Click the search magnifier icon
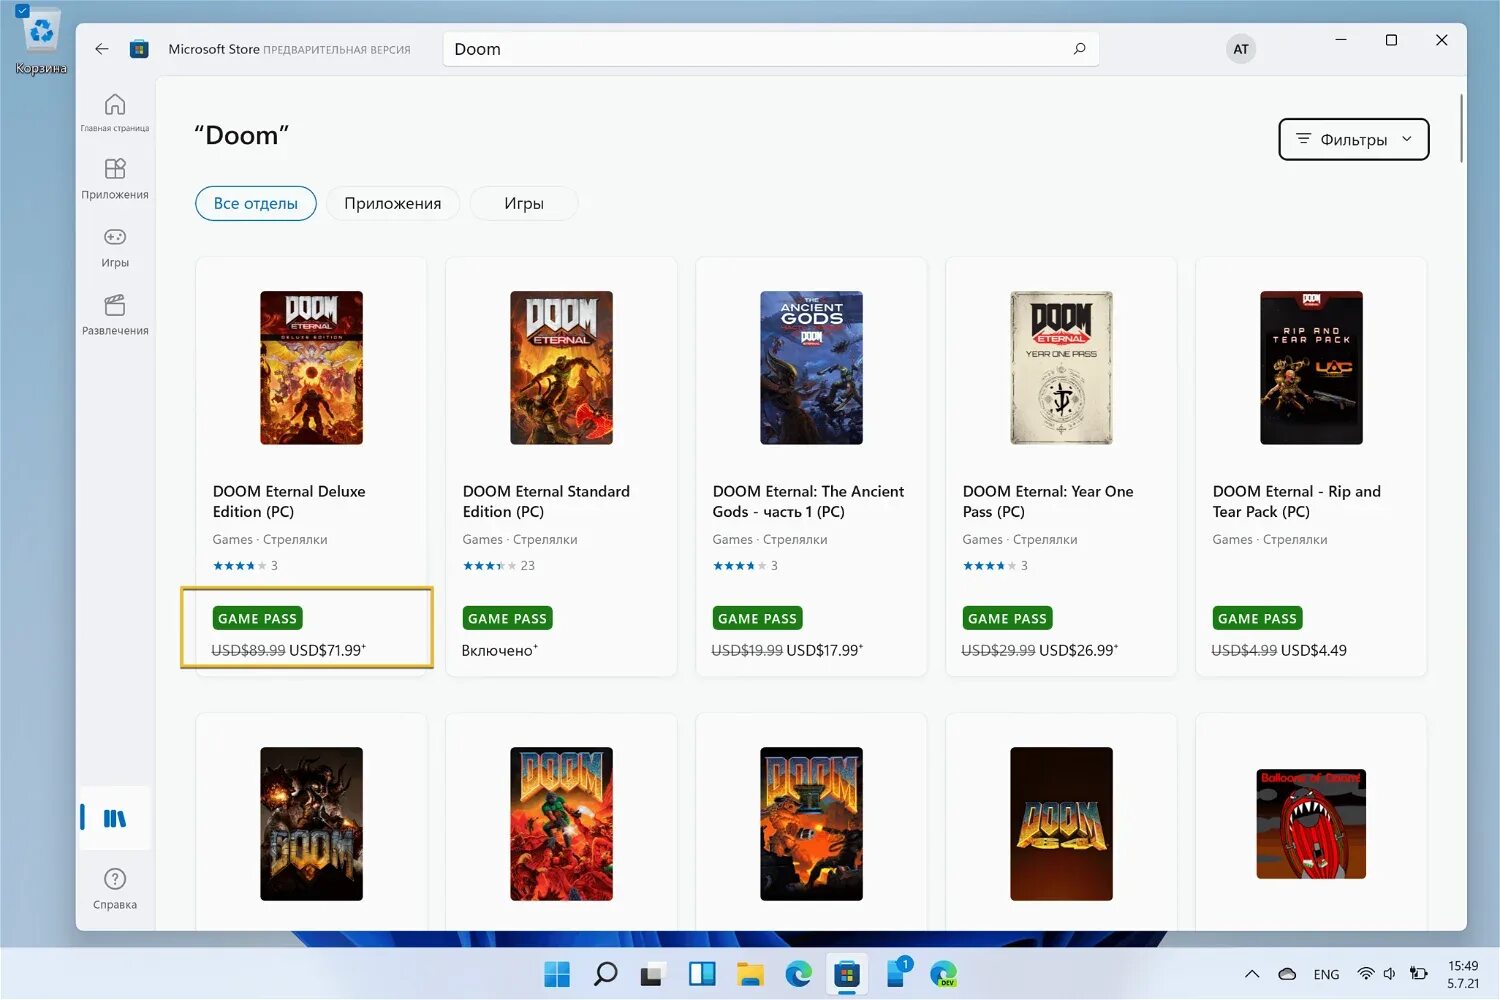The image size is (1500, 1000). 1079,49
